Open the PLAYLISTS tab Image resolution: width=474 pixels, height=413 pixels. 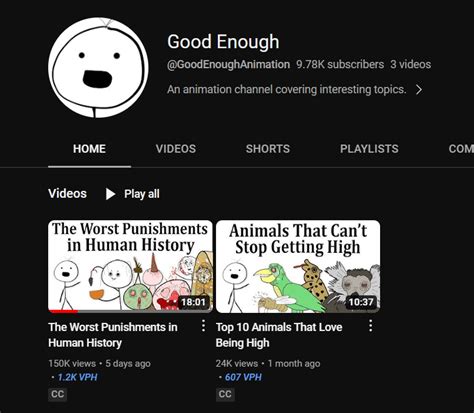click(x=369, y=149)
